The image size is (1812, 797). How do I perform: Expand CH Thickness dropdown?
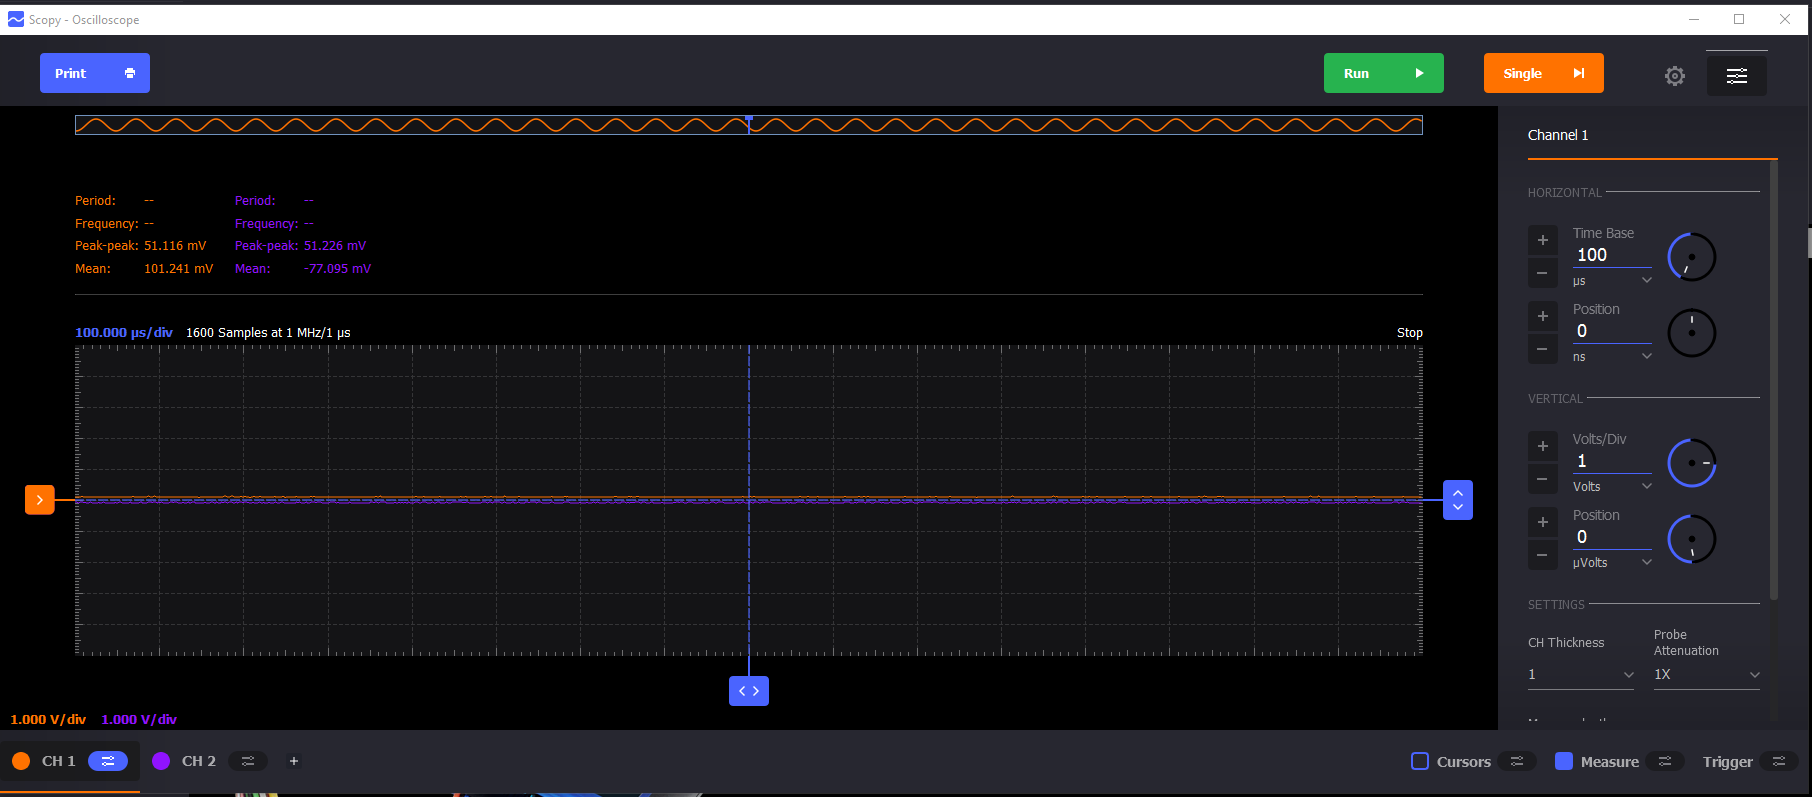point(1581,675)
